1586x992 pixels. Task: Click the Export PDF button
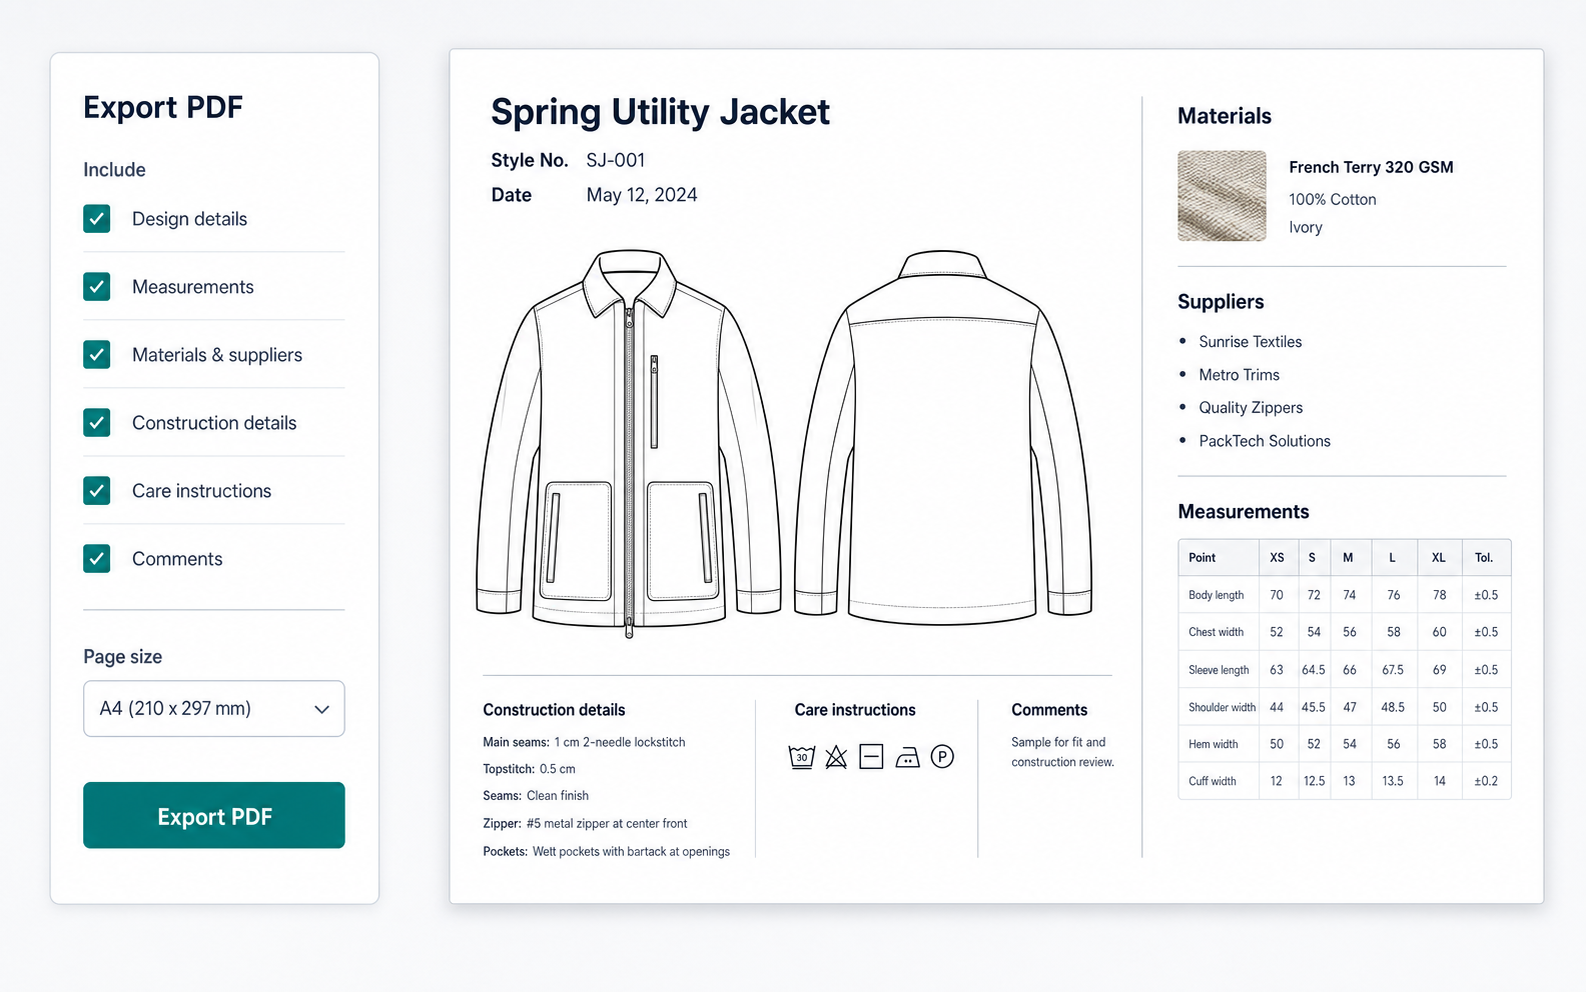[x=214, y=816]
